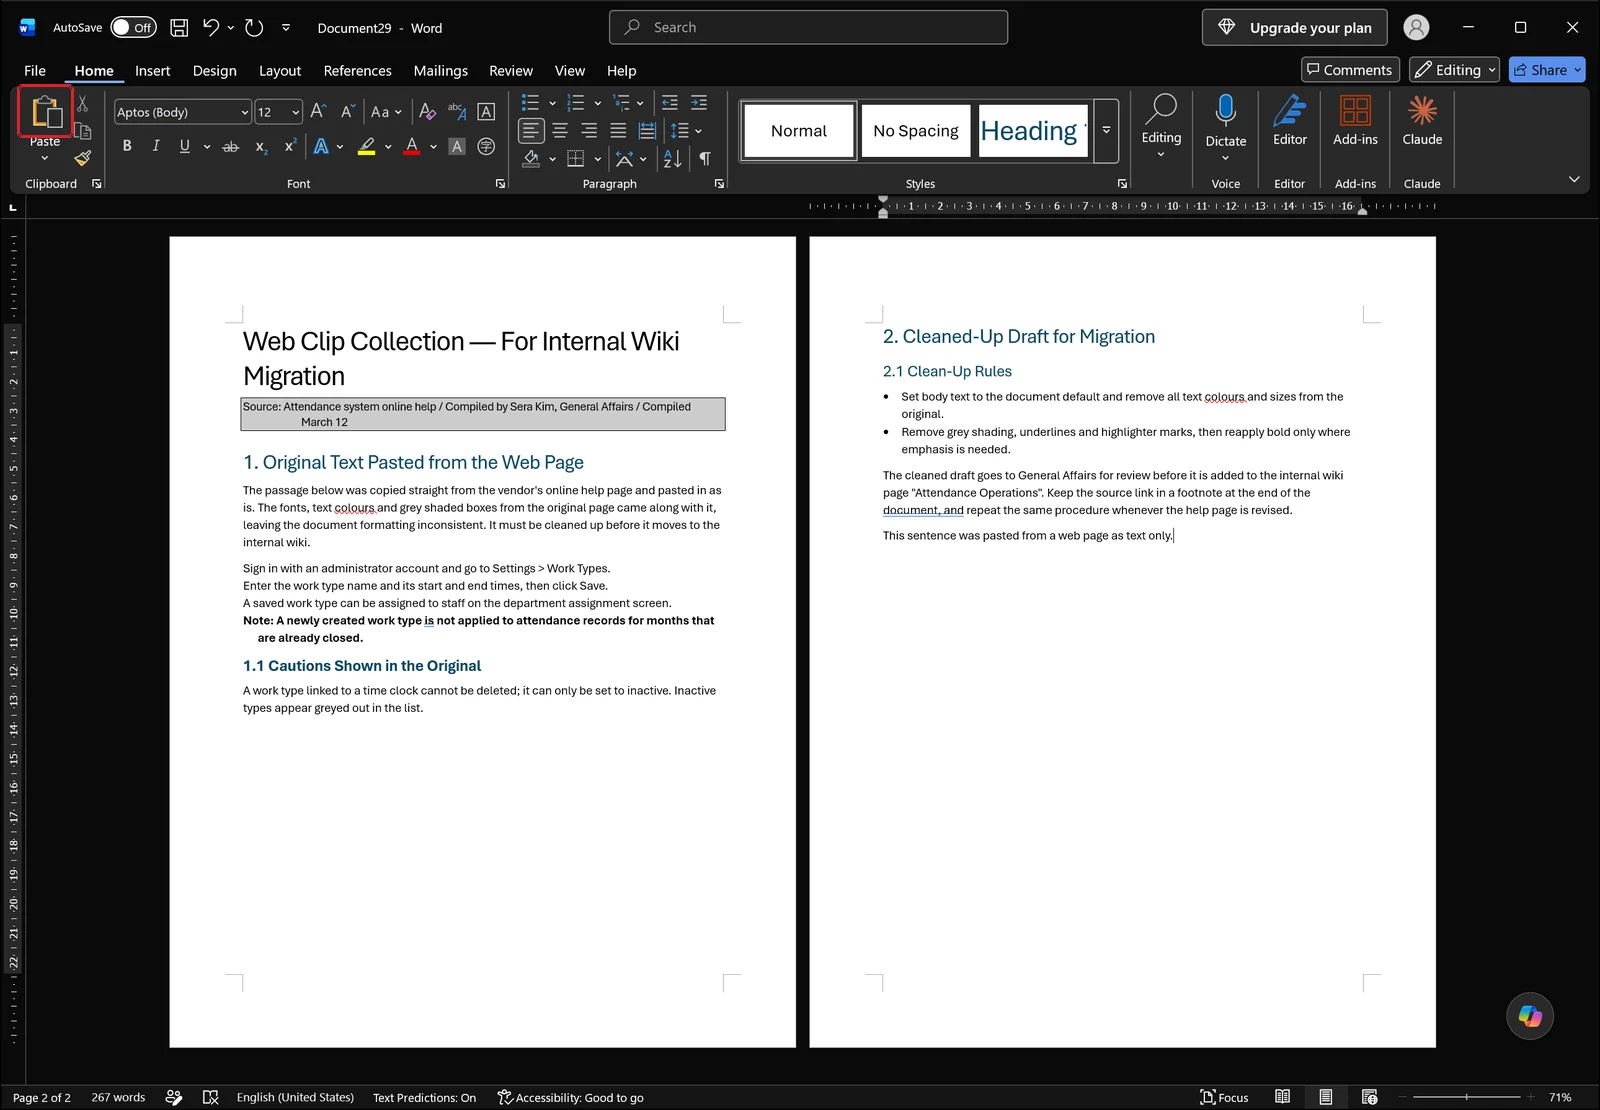Click the Paste clipboard icon
This screenshot has height=1110, width=1600.
tap(45, 111)
